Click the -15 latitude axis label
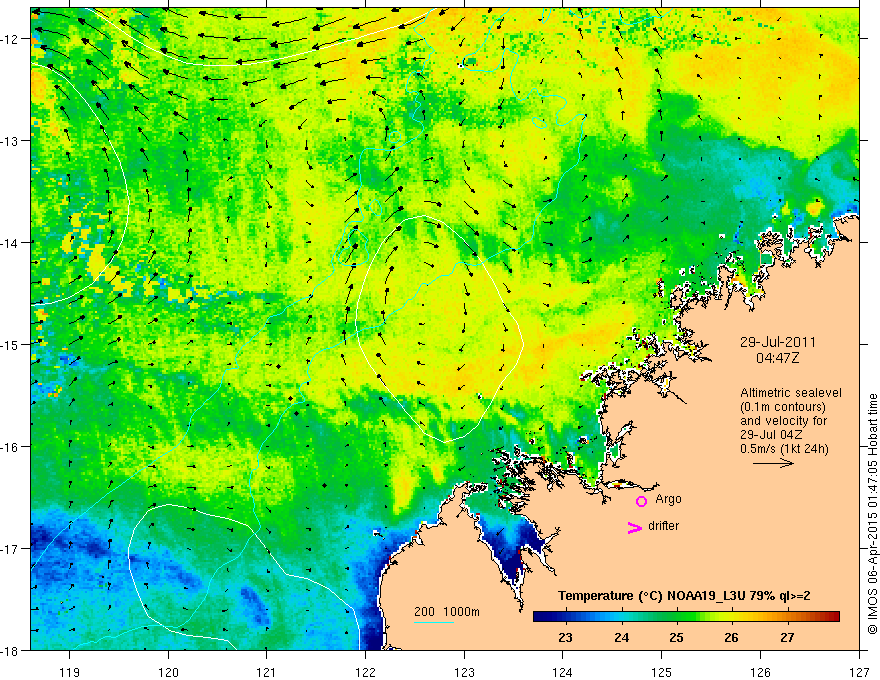880x680 pixels. pos(11,344)
